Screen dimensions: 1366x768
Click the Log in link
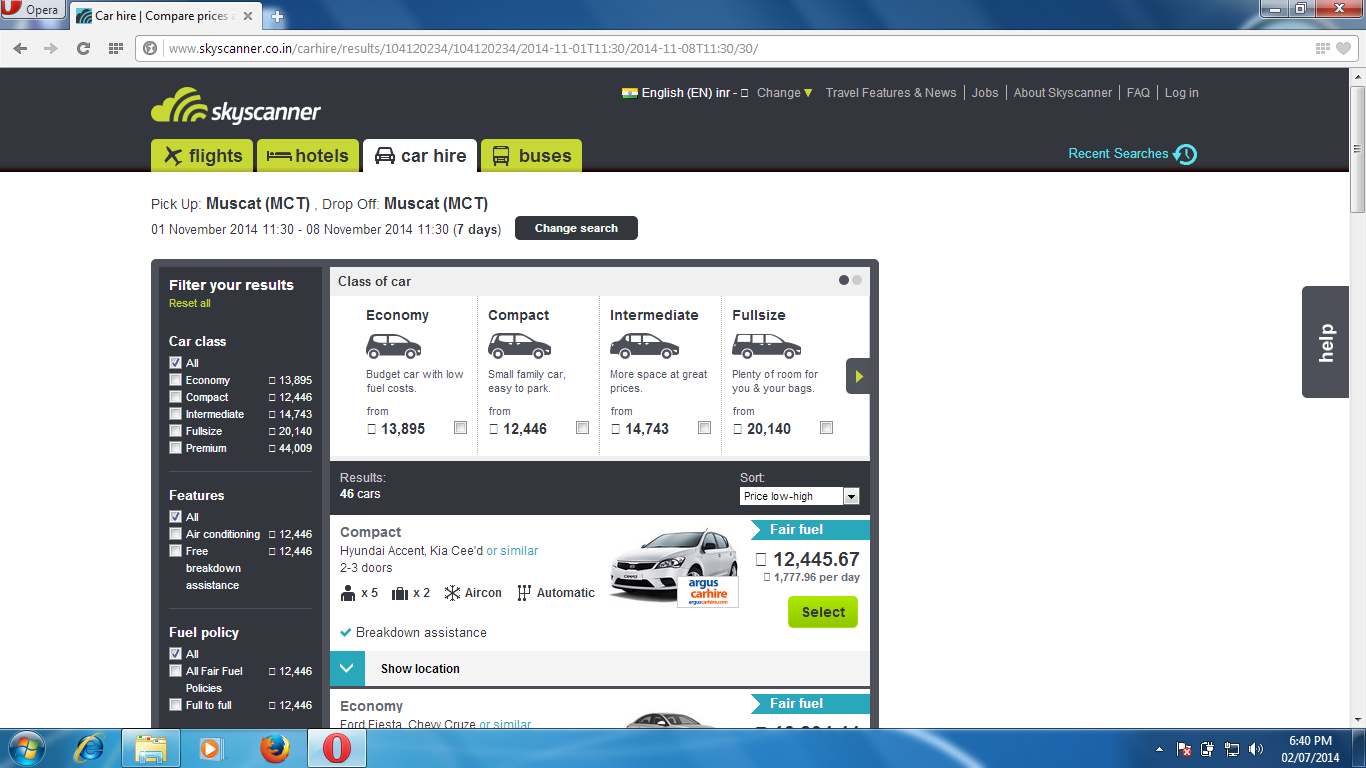point(1181,93)
